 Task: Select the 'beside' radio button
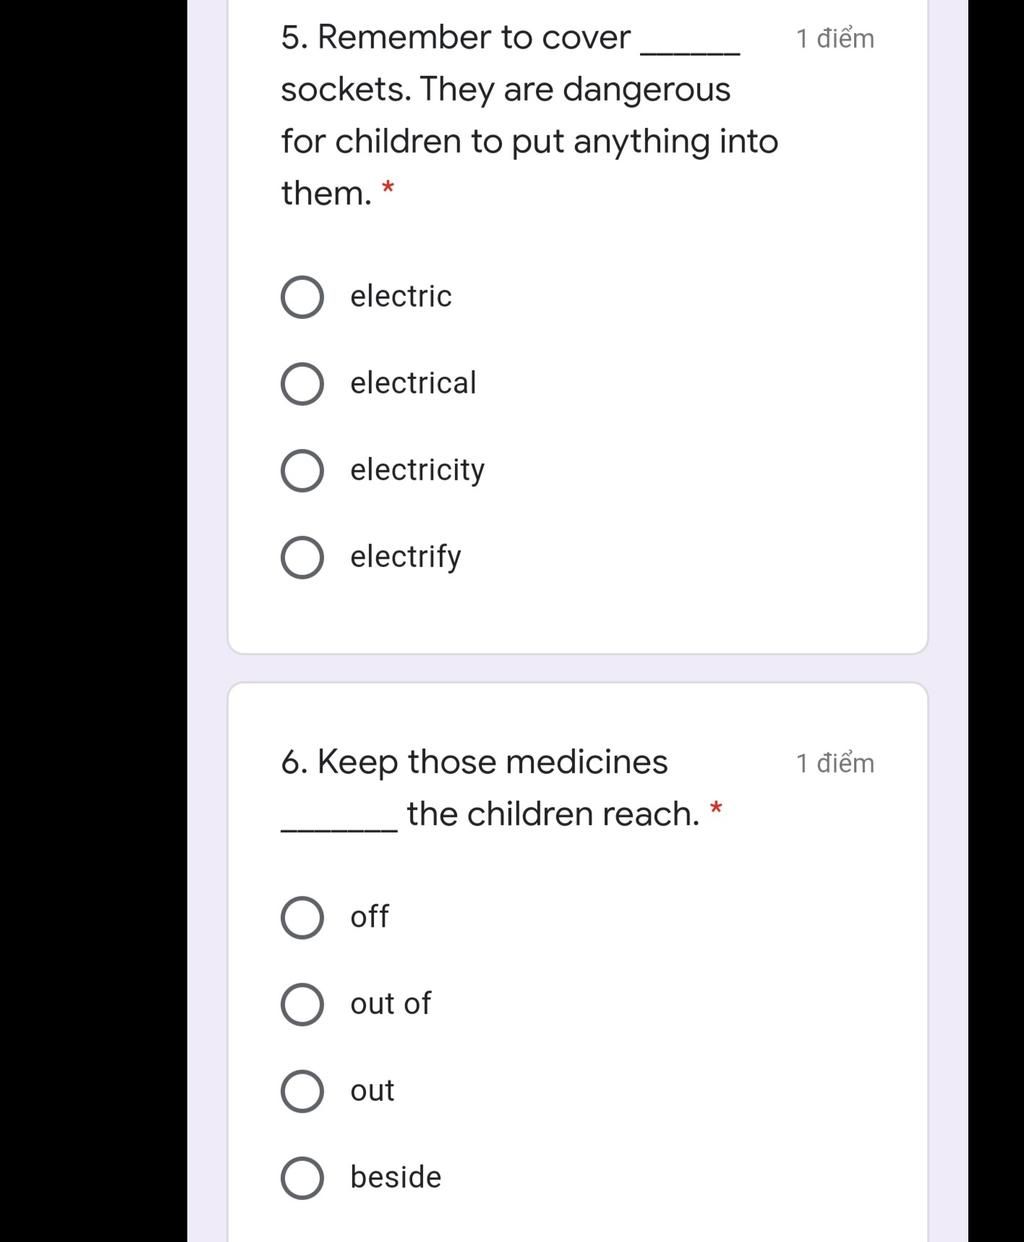pos(302,1178)
